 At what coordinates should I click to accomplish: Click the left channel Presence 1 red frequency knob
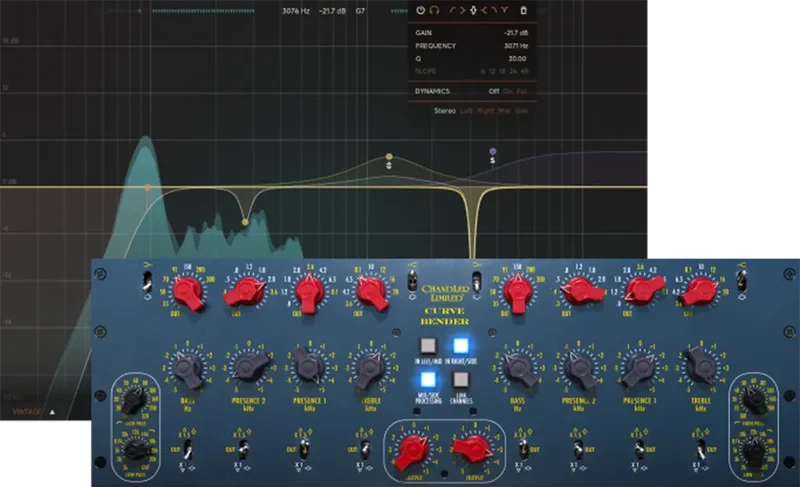point(309,293)
